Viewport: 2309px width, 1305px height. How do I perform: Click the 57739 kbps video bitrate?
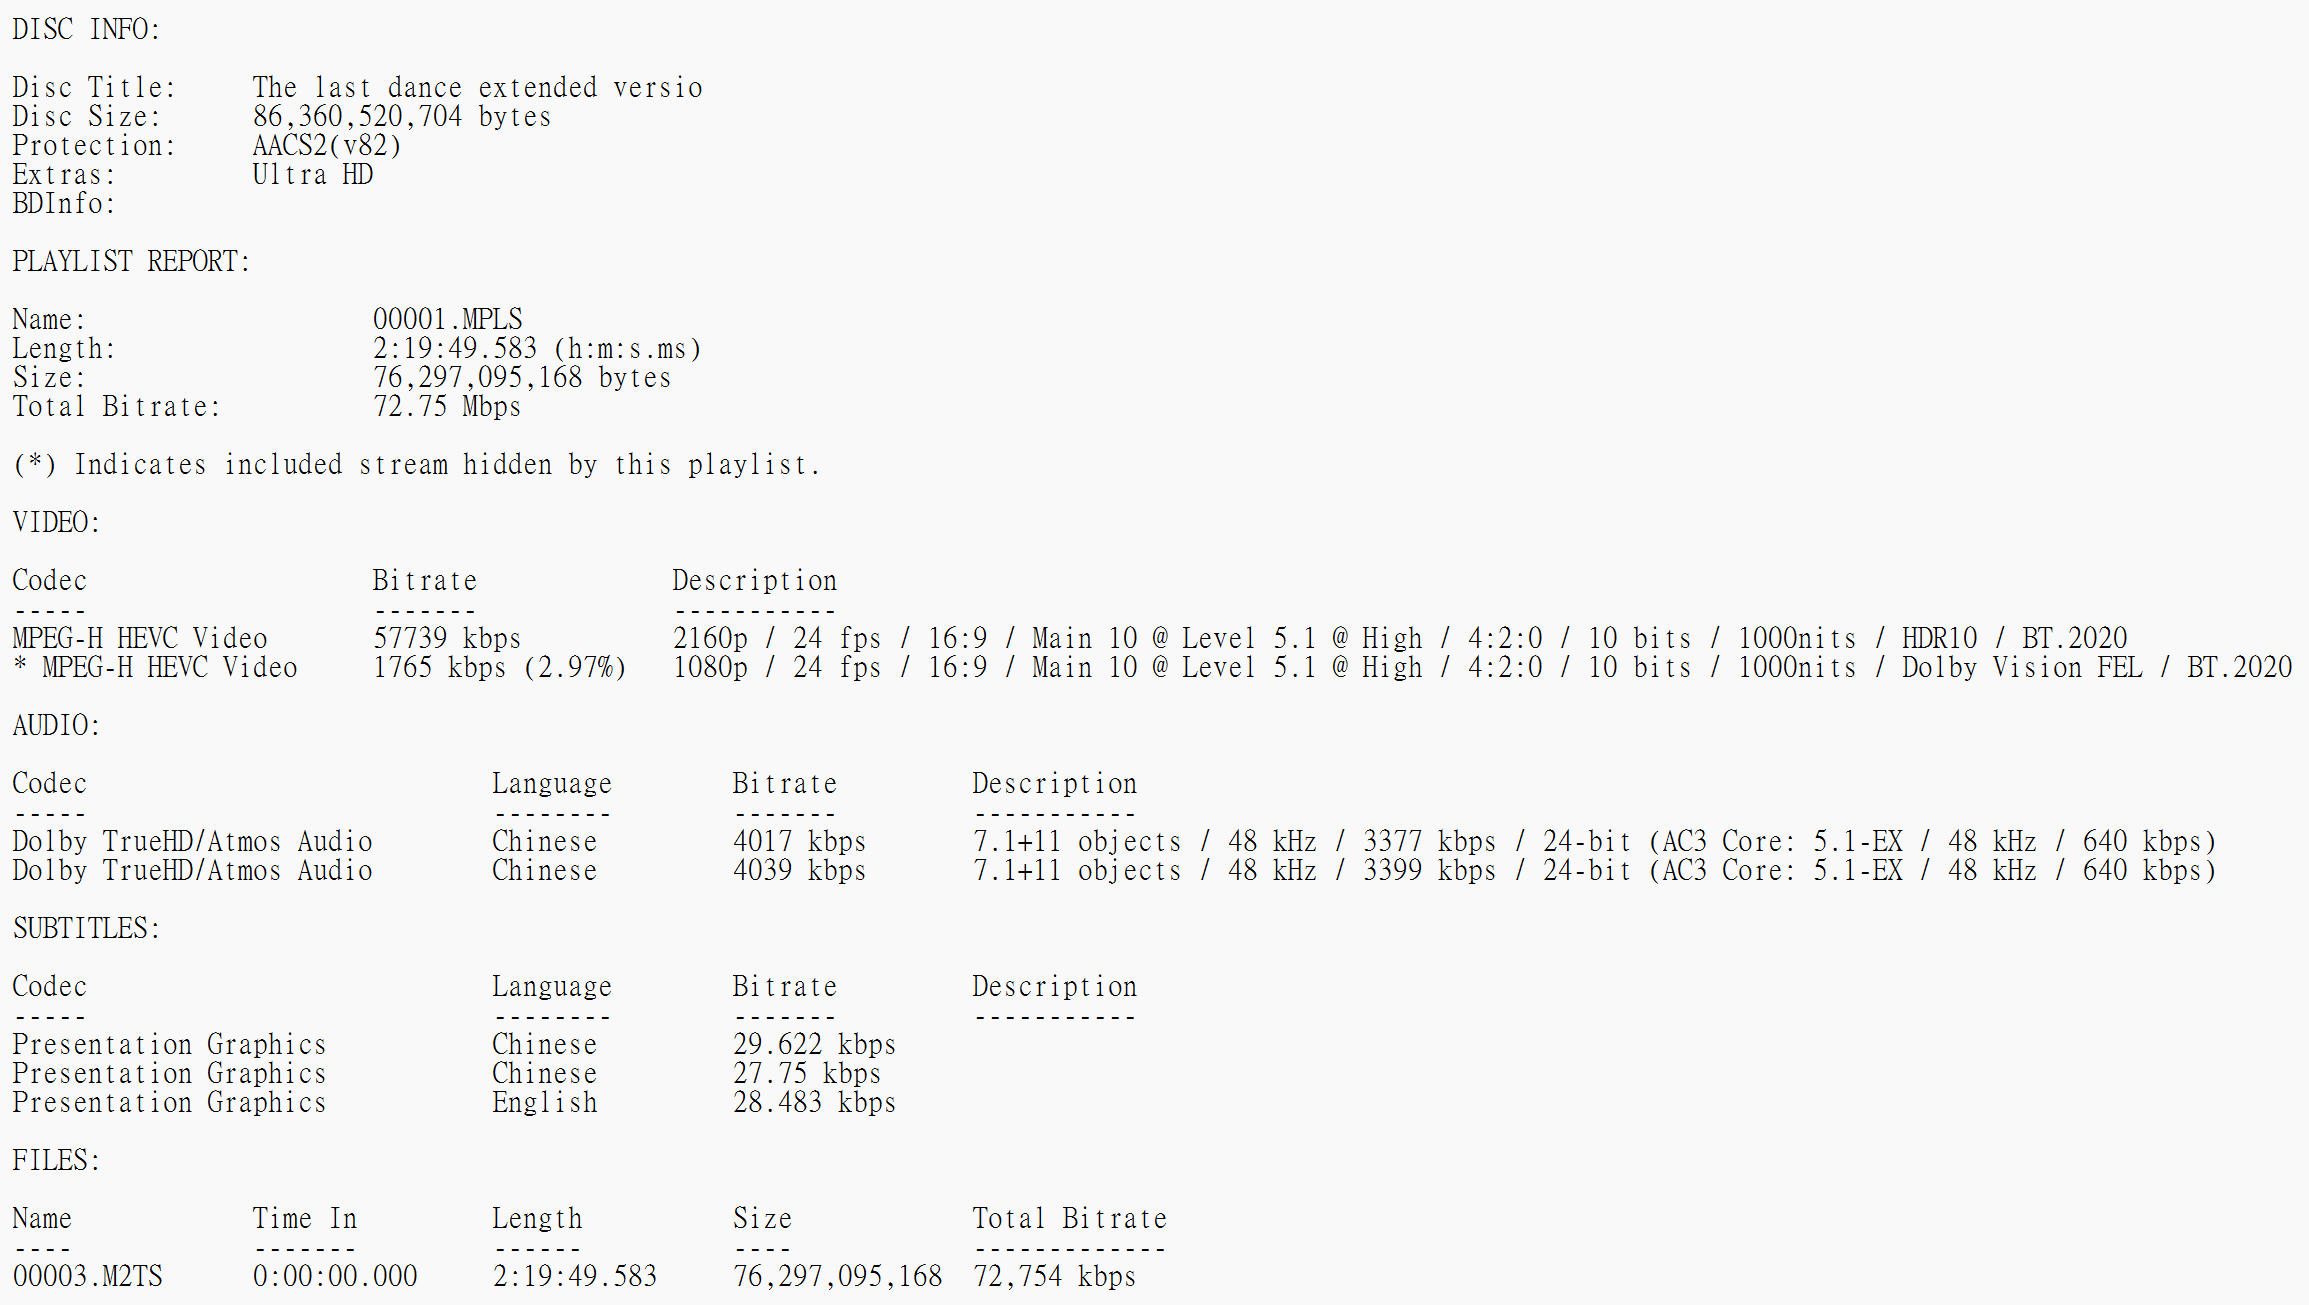446,638
